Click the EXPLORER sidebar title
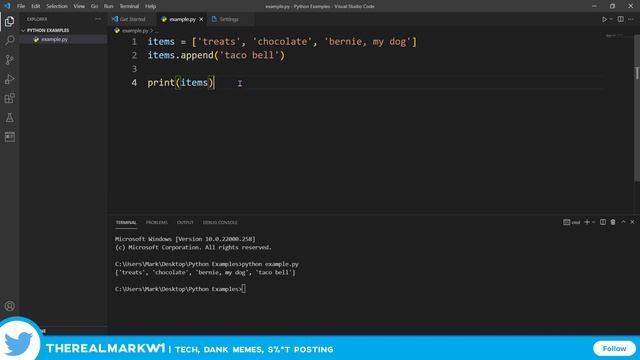 pyautogui.click(x=37, y=19)
